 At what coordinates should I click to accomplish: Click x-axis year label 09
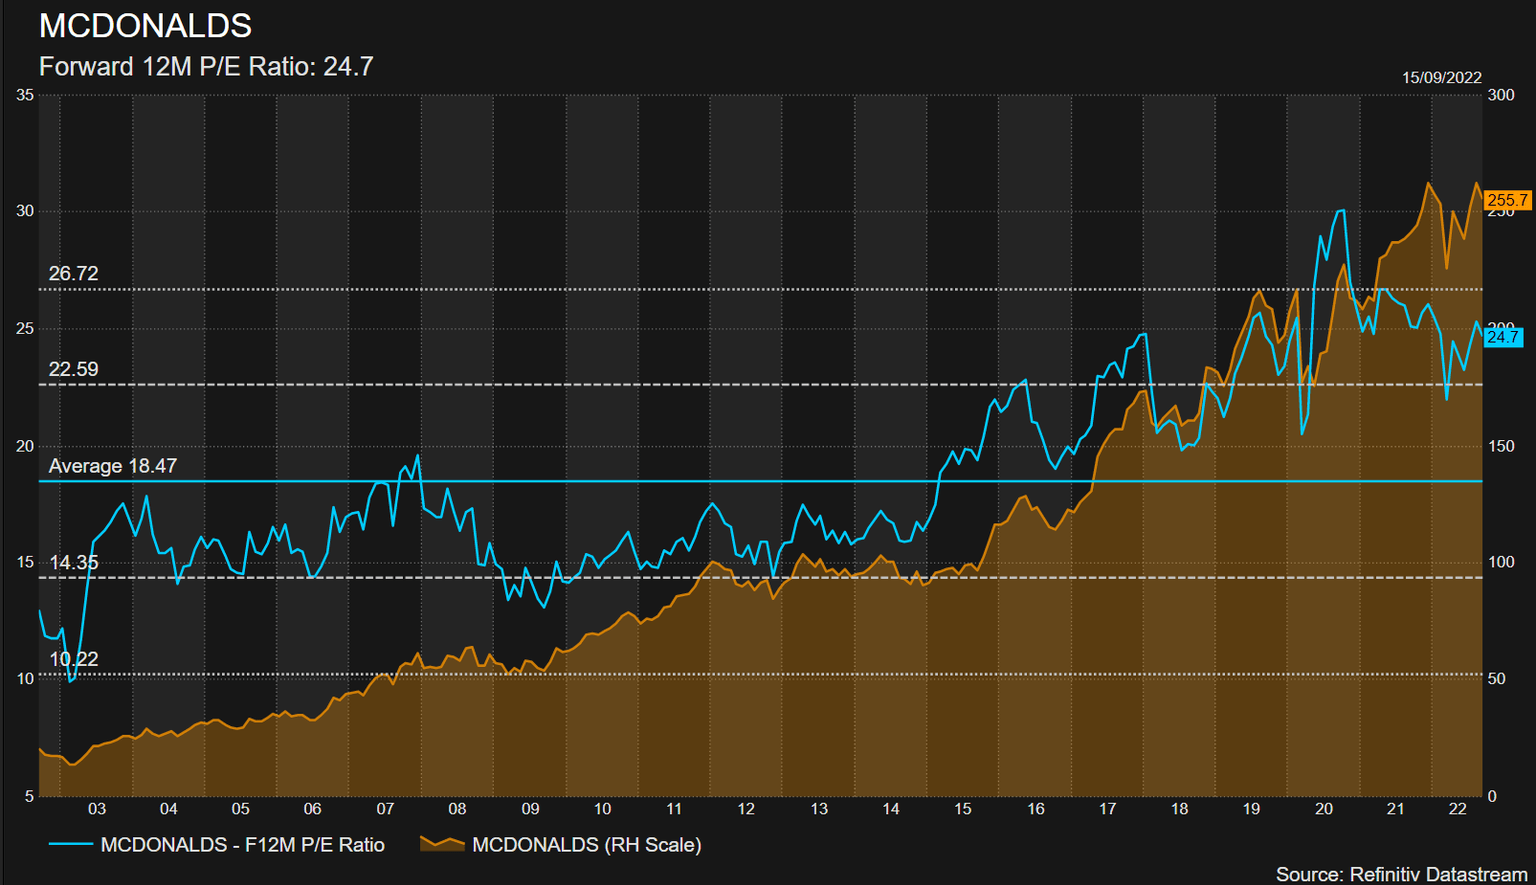click(x=530, y=809)
